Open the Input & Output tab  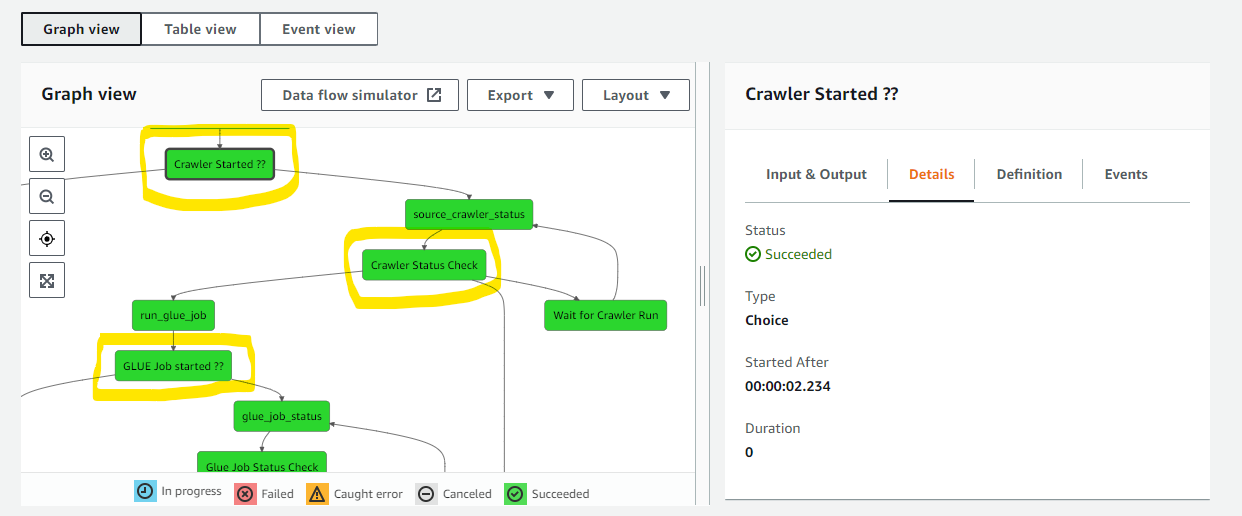(x=816, y=174)
